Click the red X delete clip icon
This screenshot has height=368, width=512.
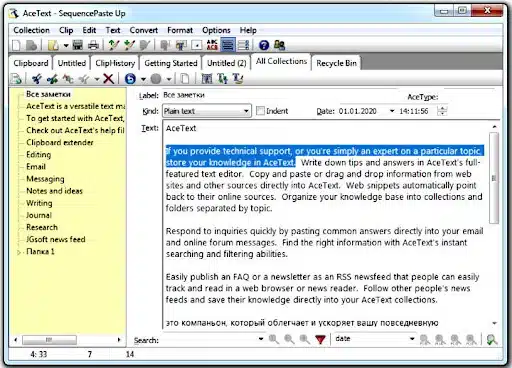click(108, 79)
